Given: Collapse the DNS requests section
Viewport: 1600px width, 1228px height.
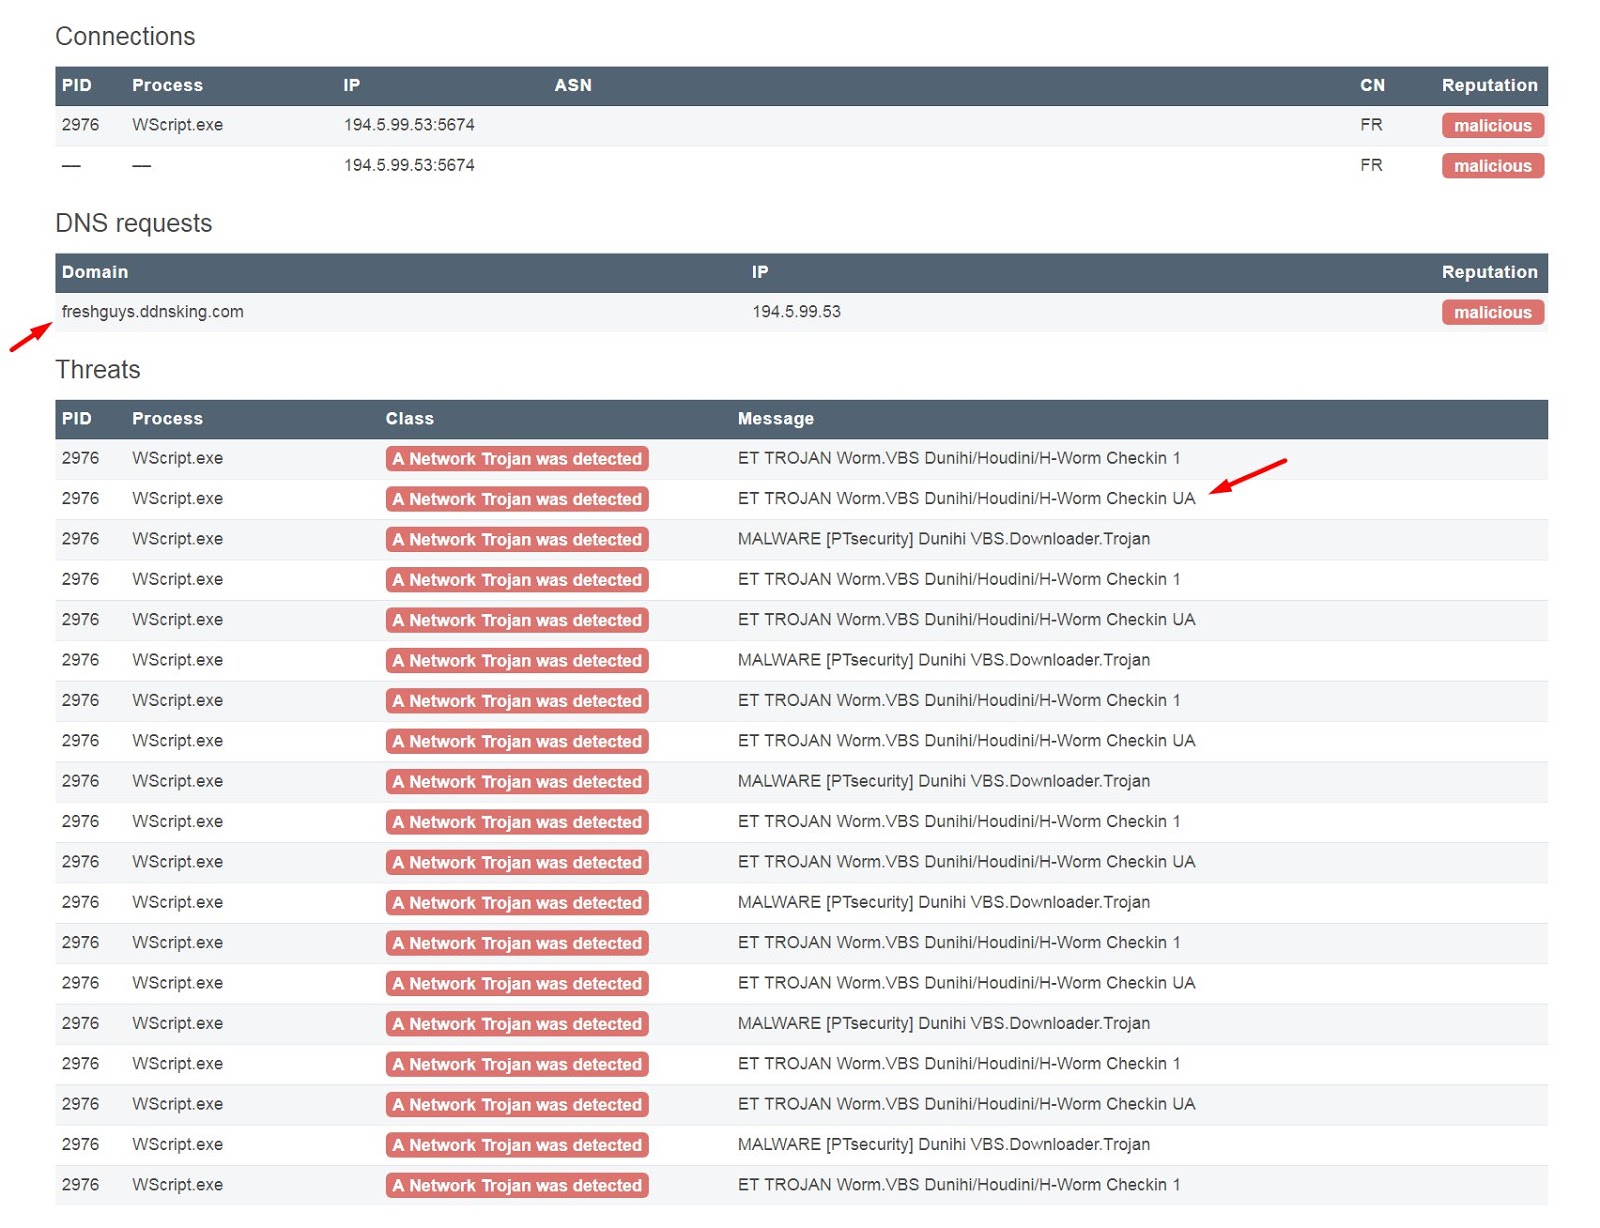Looking at the screenshot, I should click(x=134, y=223).
